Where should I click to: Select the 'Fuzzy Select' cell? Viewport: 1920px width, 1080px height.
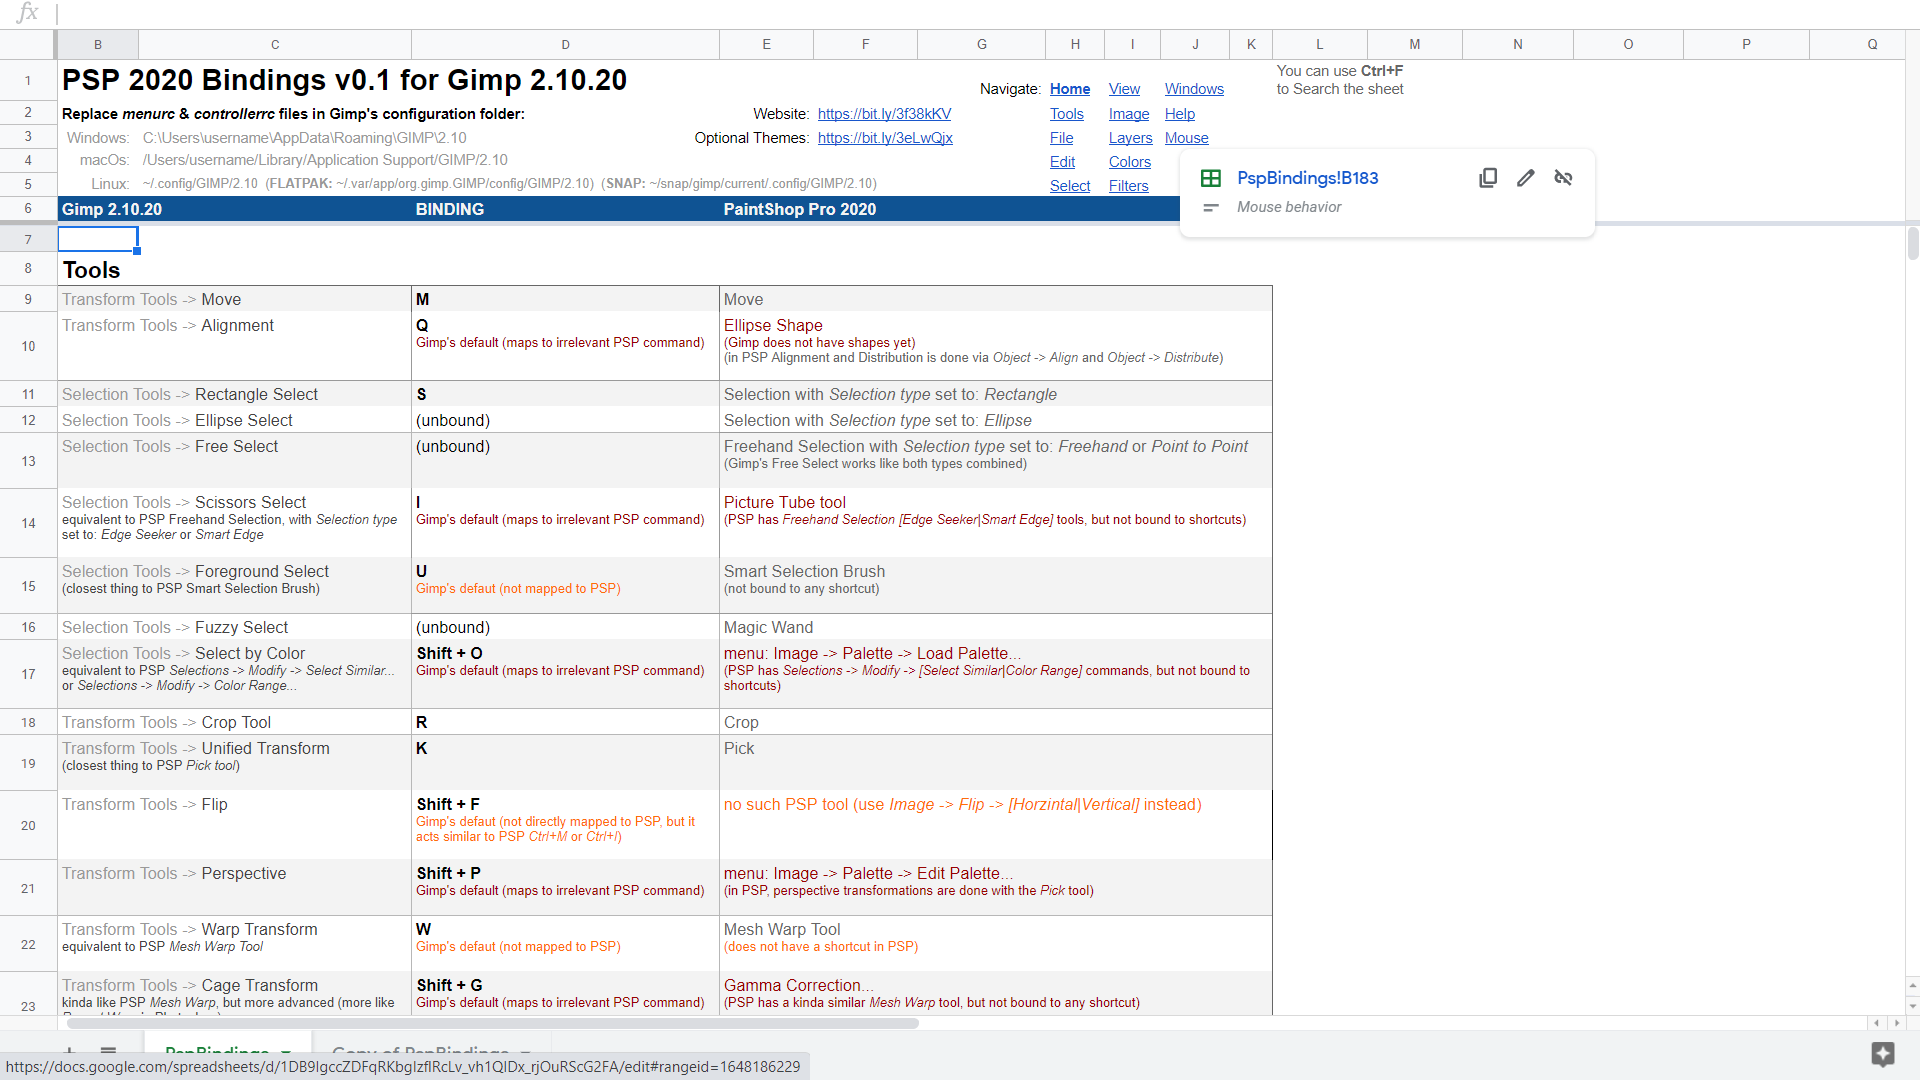pos(235,627)
